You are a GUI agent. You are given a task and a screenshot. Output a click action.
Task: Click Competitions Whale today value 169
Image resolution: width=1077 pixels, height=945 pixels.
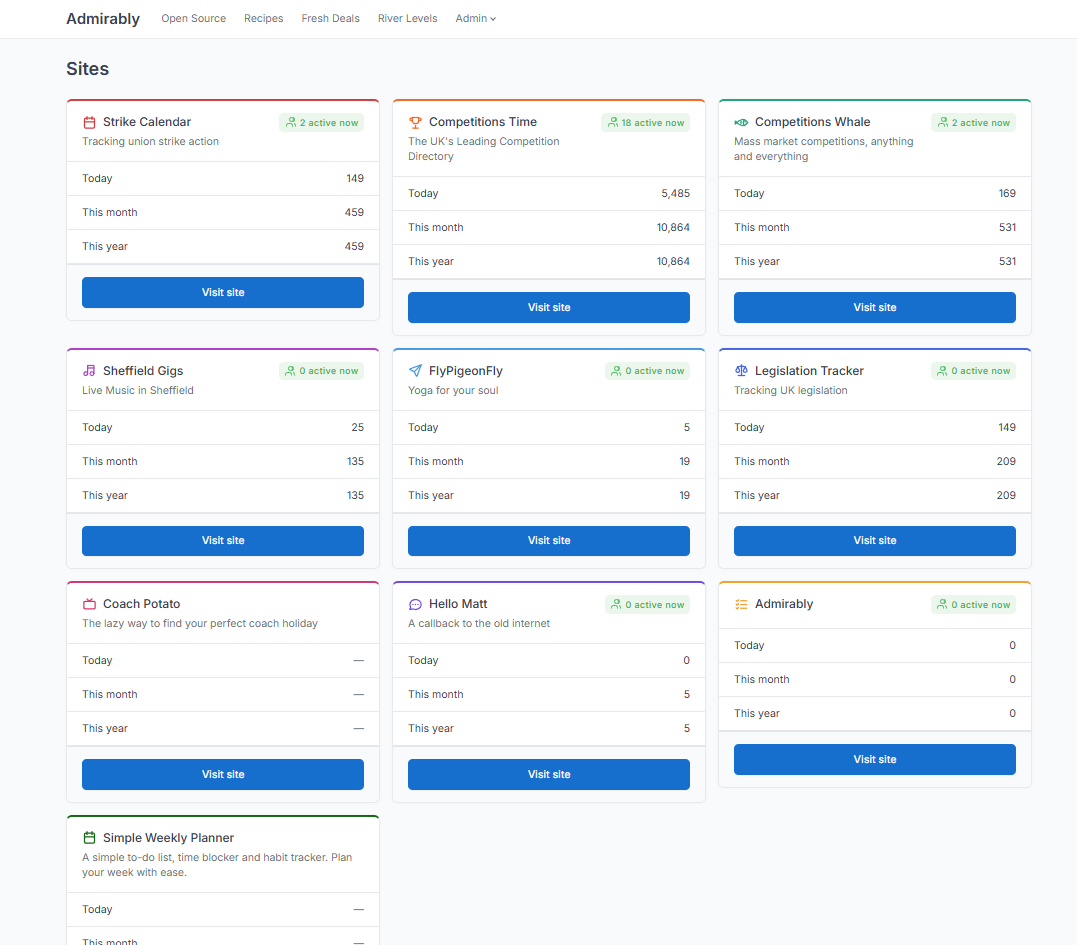[1007, 194]
